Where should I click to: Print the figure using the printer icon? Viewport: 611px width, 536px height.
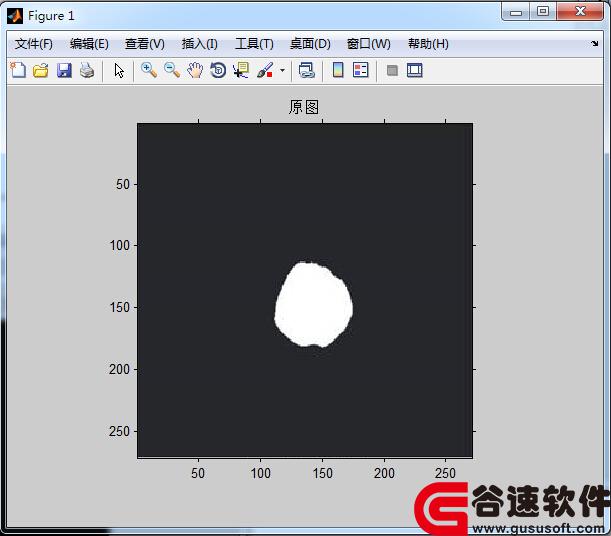87,71
